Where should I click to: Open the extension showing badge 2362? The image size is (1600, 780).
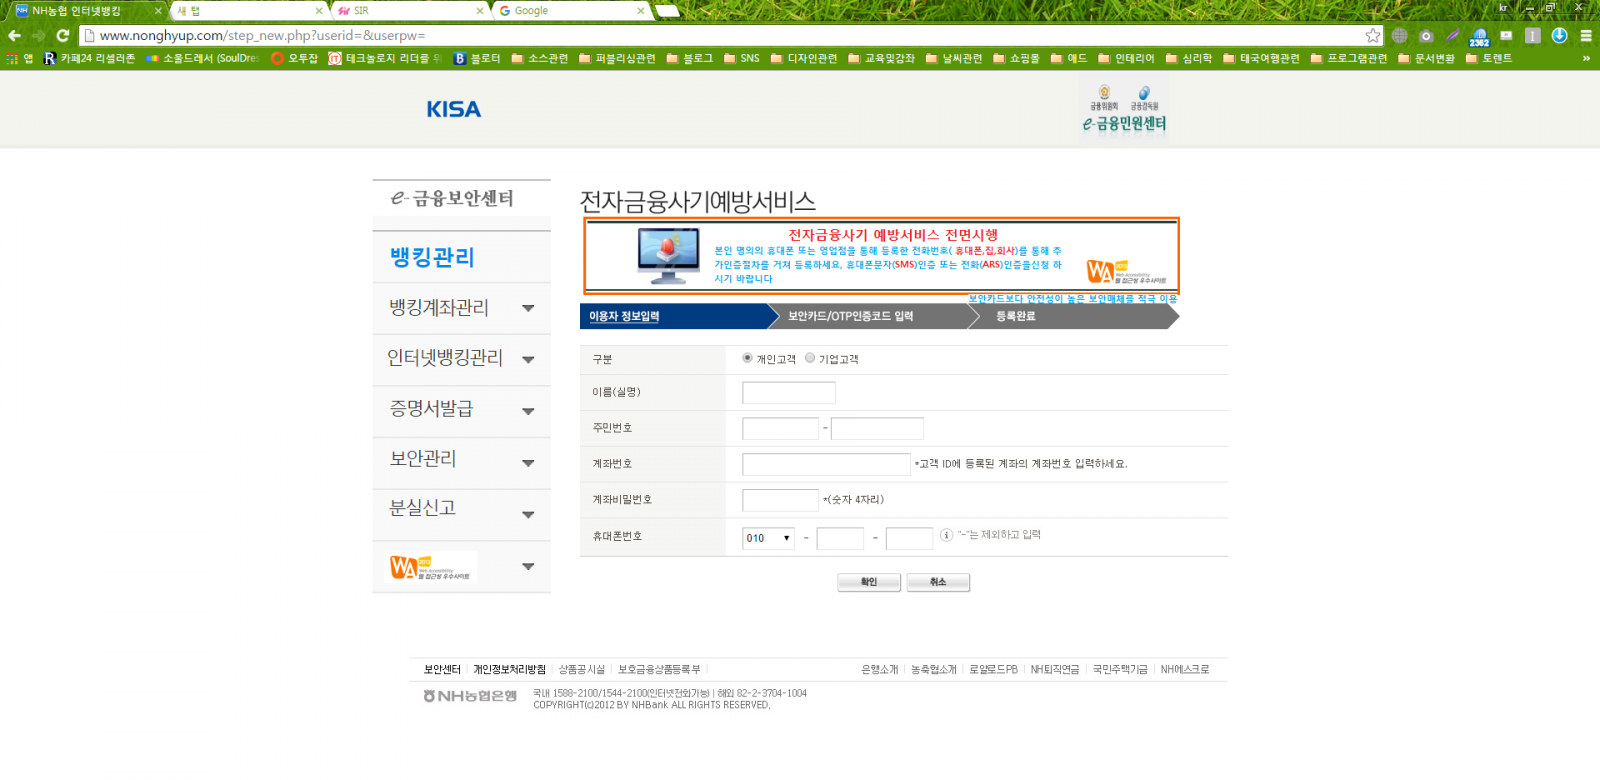1479,37
